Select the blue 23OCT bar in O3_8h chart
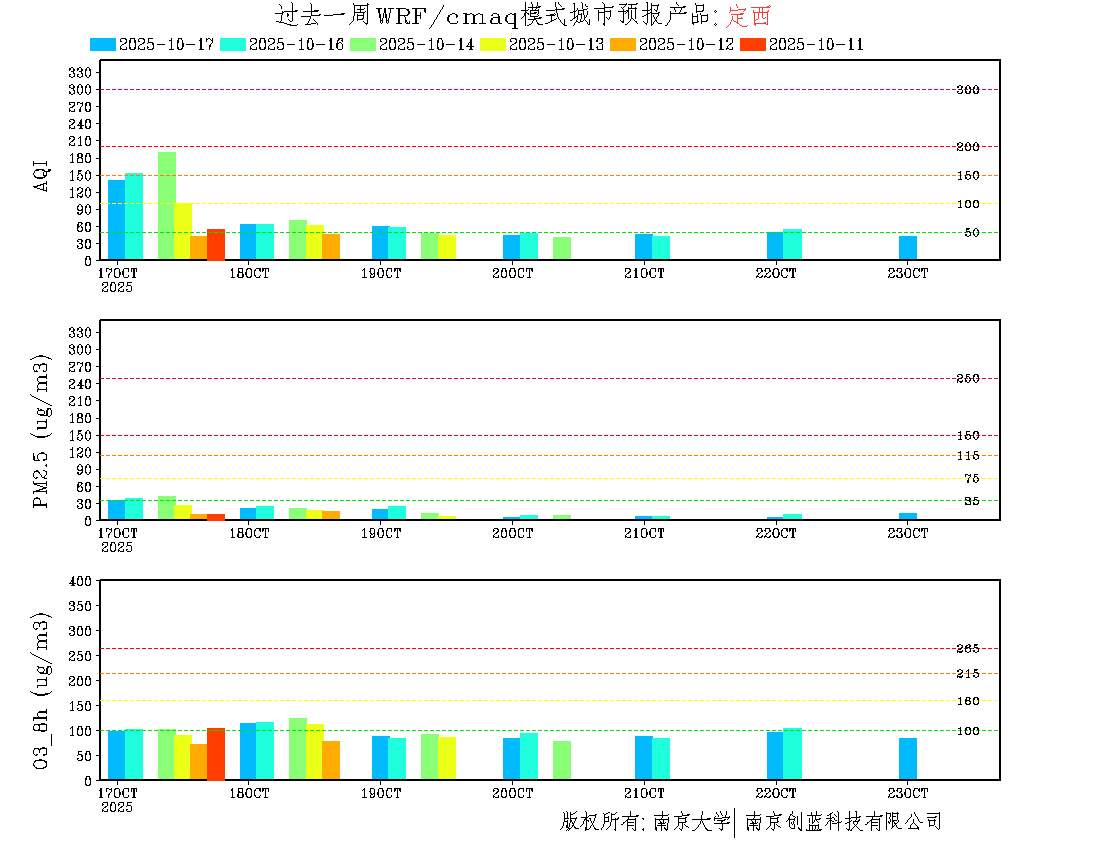Screen dimensions: 1100x850 click(x=907, y=759)
